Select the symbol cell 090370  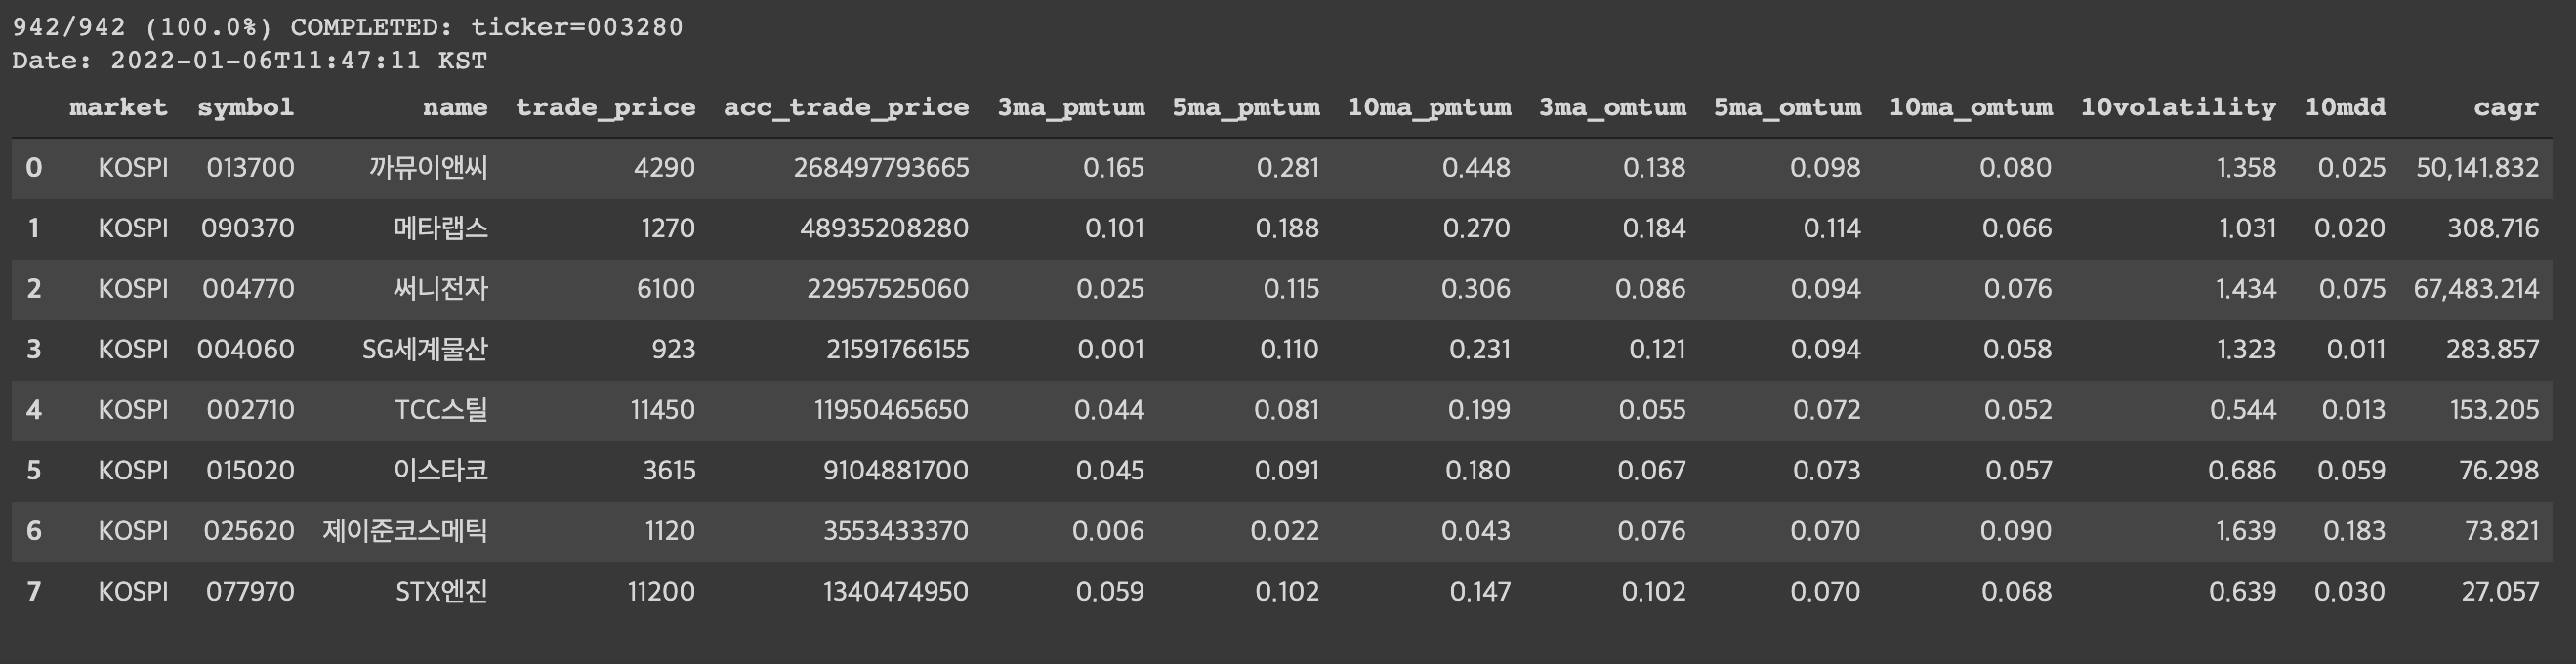(247, 228)
